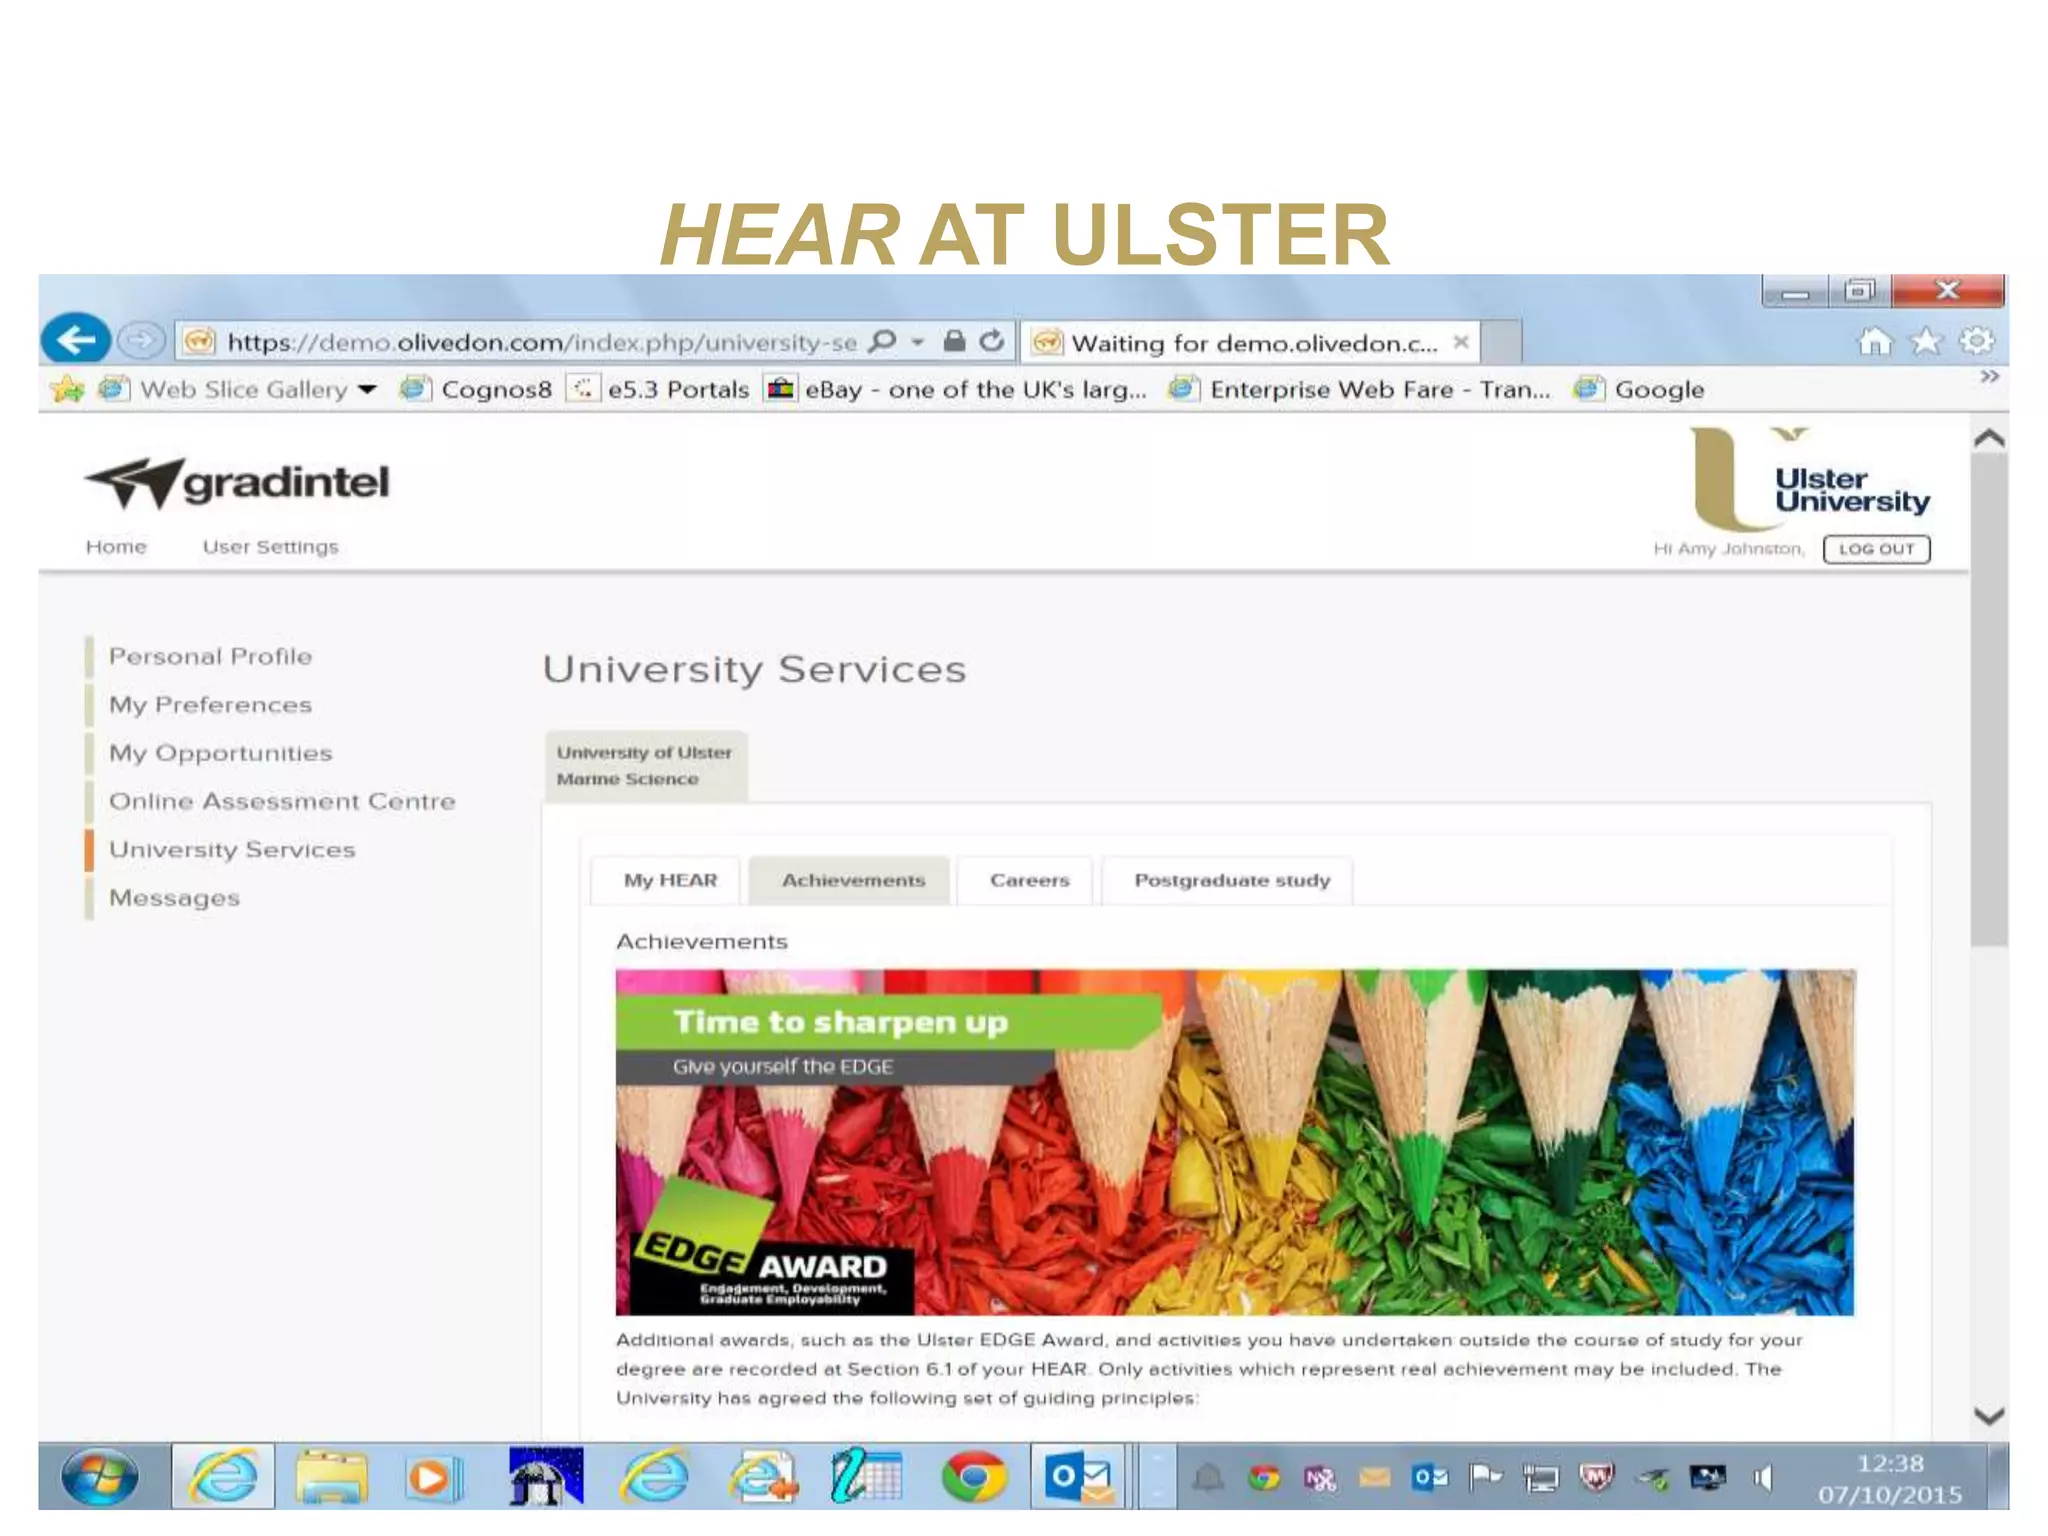2048x1536 pixels.
Task: Open browser Tools gear icon
Action: (1976, 341)
